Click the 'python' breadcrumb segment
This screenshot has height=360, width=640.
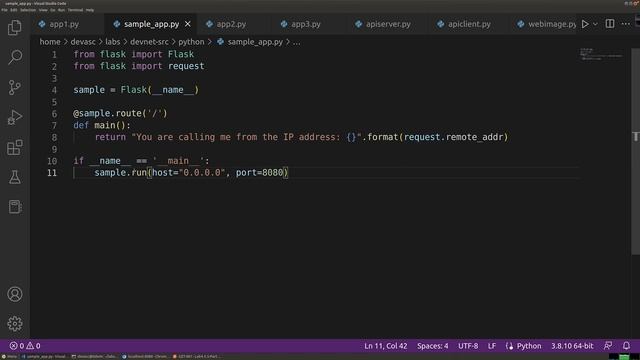point(191,42)
